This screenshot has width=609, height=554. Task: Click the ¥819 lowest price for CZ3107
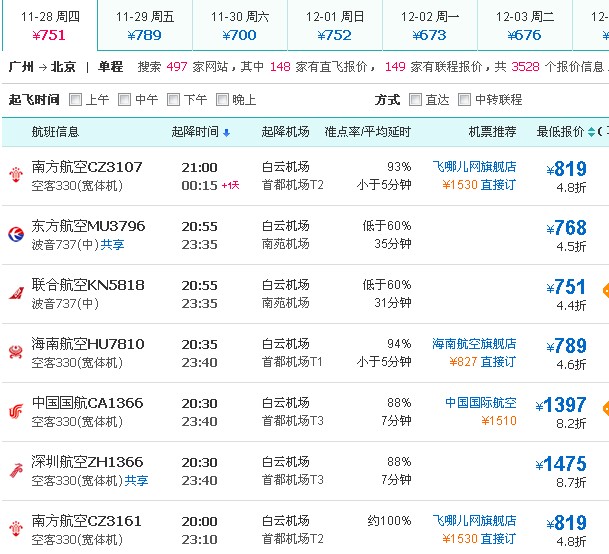point(566,169)
